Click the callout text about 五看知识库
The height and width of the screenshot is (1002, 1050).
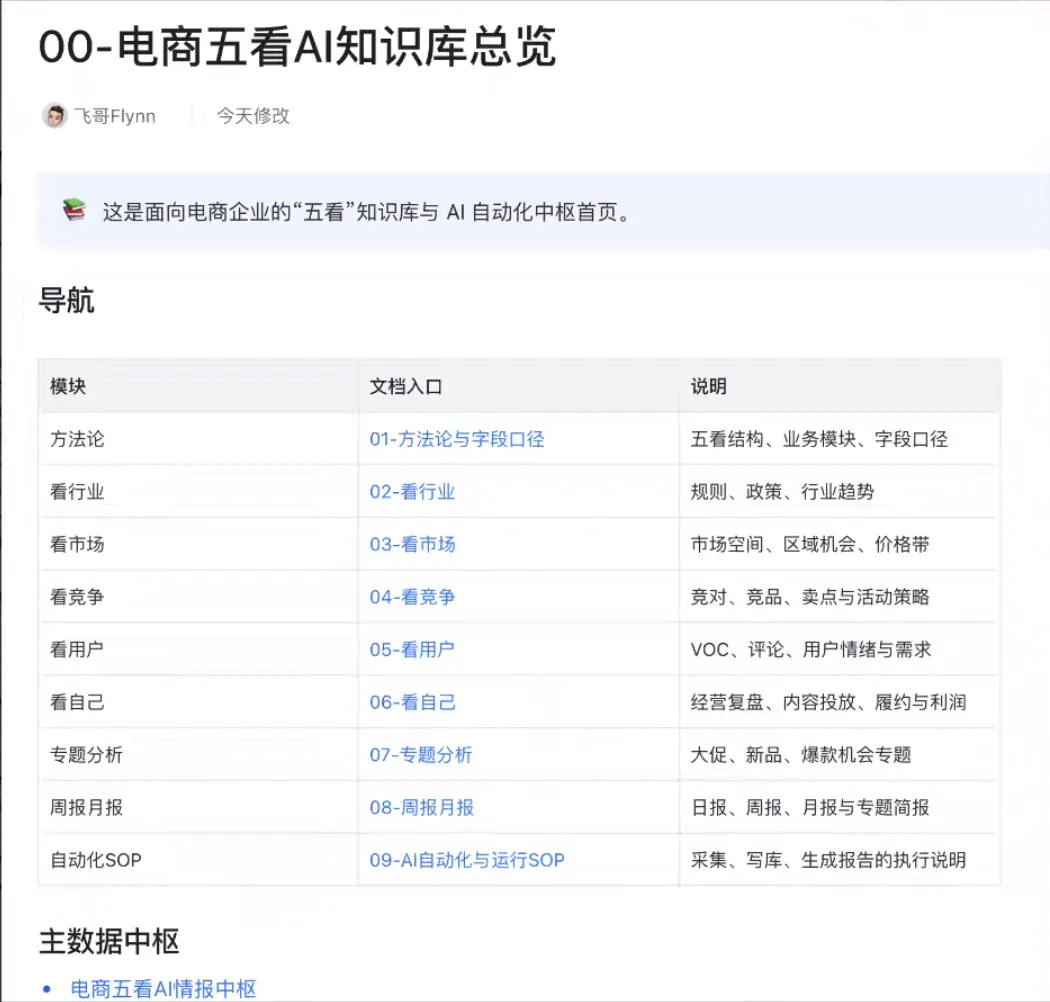(366, 212)
